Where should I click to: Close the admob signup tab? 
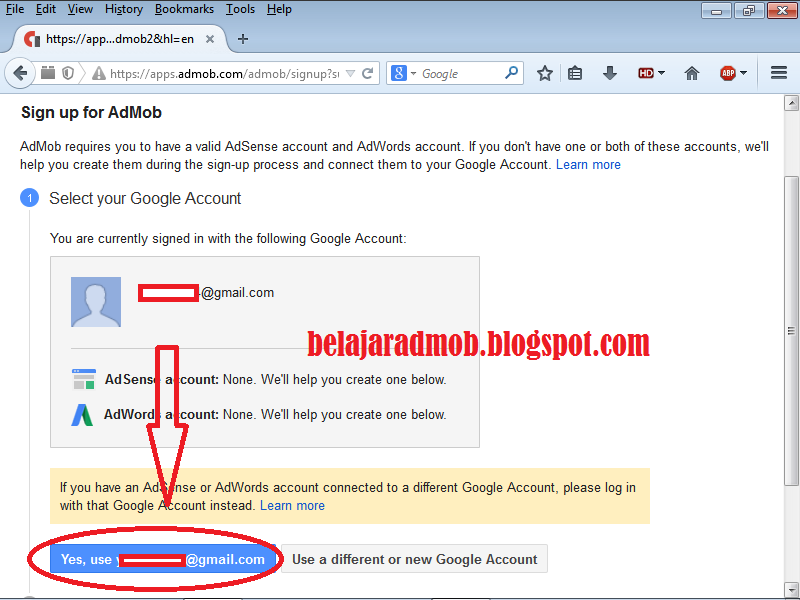click(x=210, y=39)
